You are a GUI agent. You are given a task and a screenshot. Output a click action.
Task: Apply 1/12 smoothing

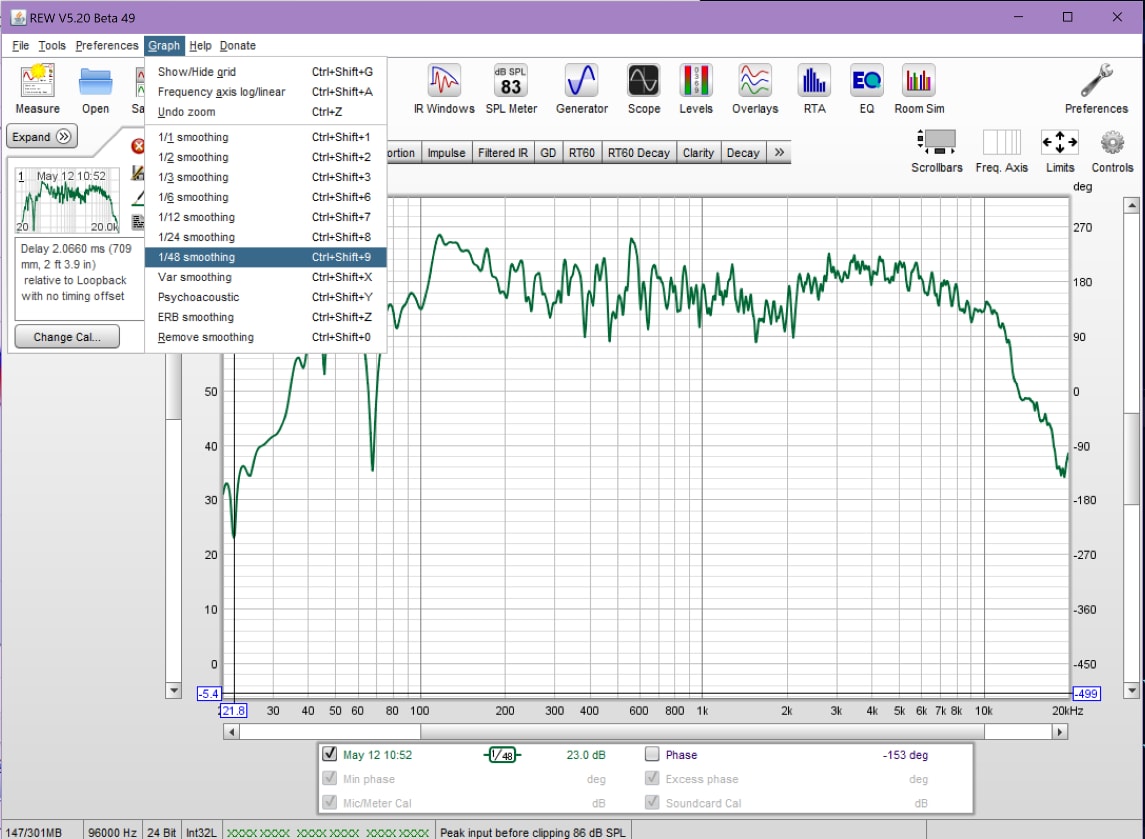click(265, 217)
